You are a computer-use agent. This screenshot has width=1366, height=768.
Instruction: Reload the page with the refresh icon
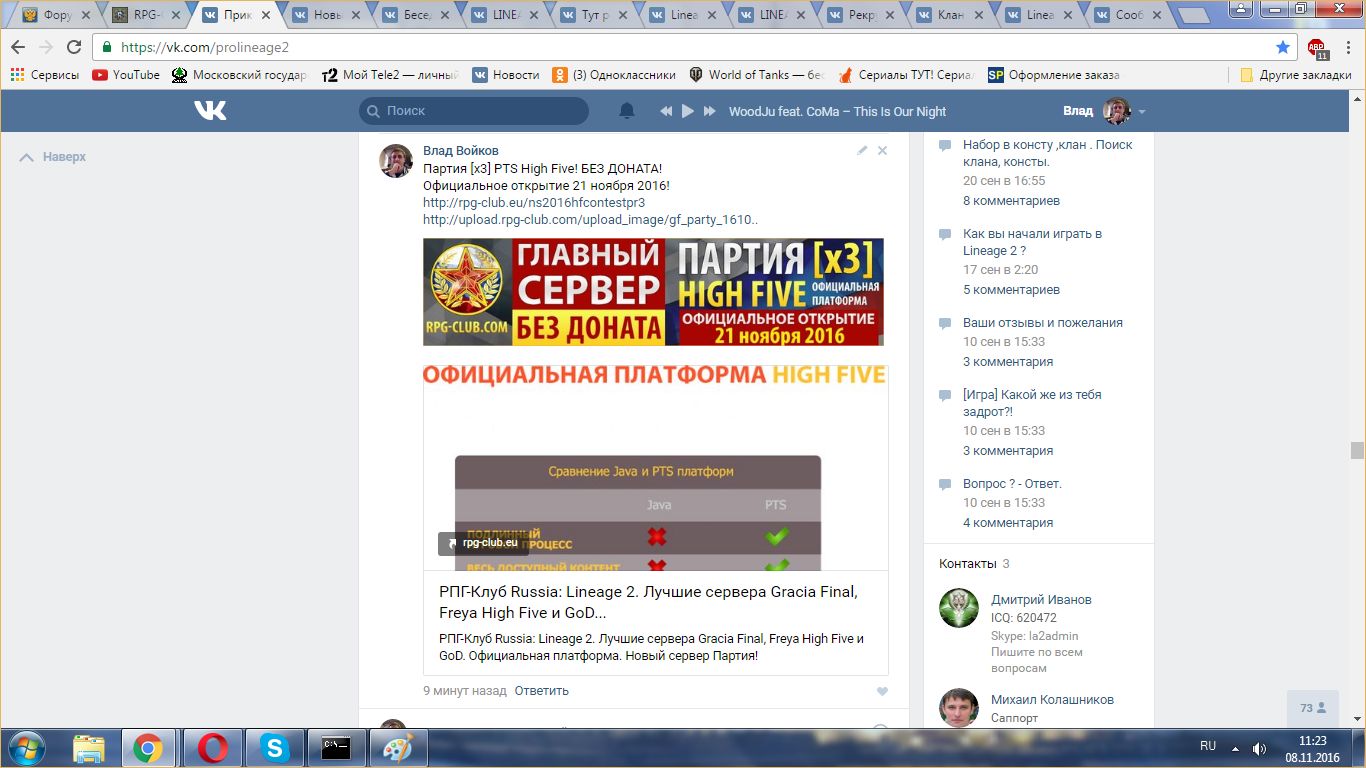[74, 47]
